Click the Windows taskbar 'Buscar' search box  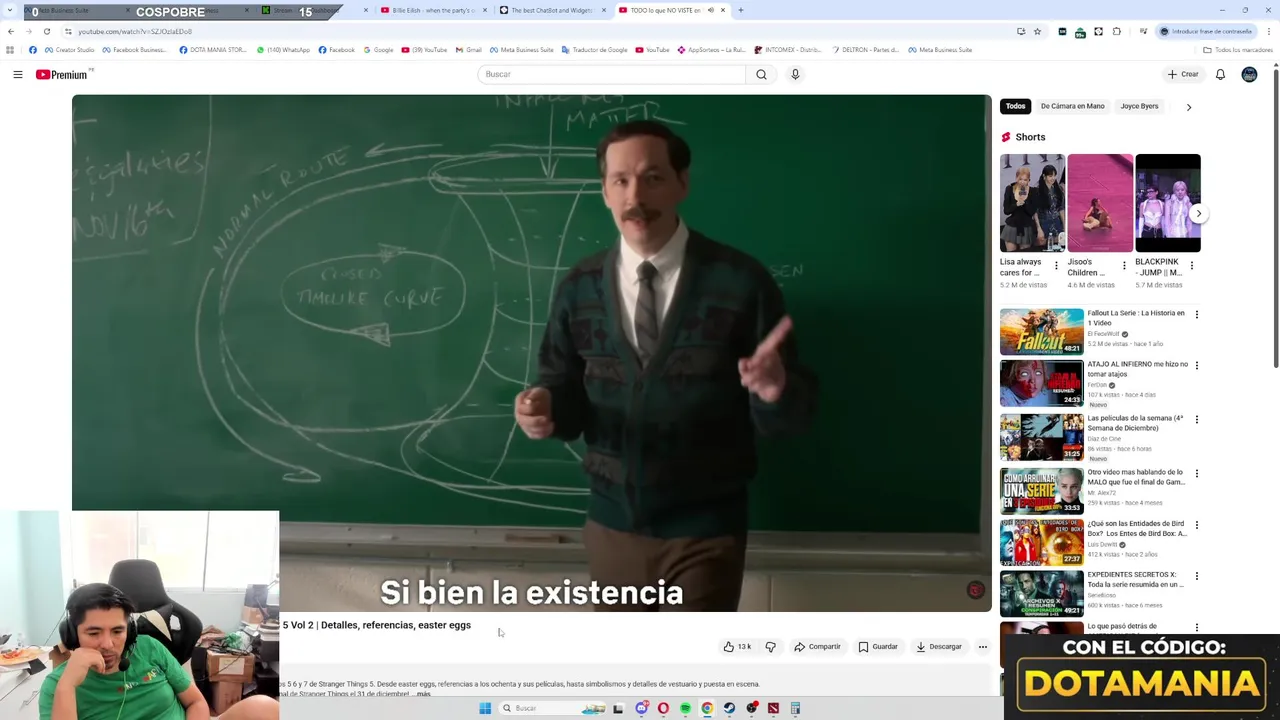553,708
